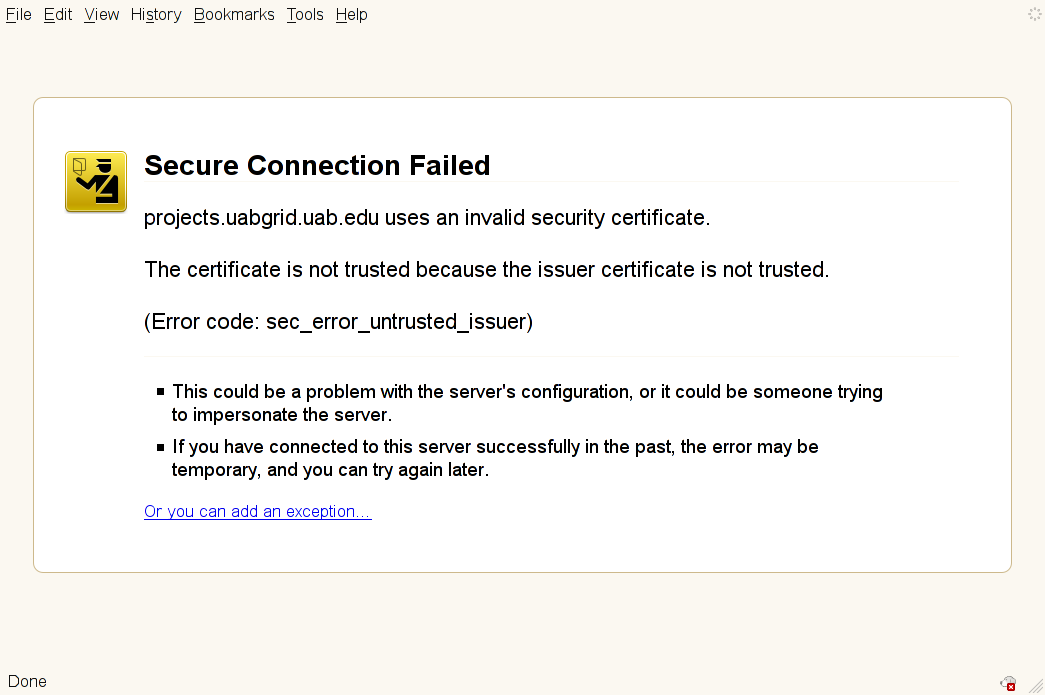The width and height of the screenshot is (1045, 695).
Task: Open the Bookmarks menu
Action: [x=234, y=15]
